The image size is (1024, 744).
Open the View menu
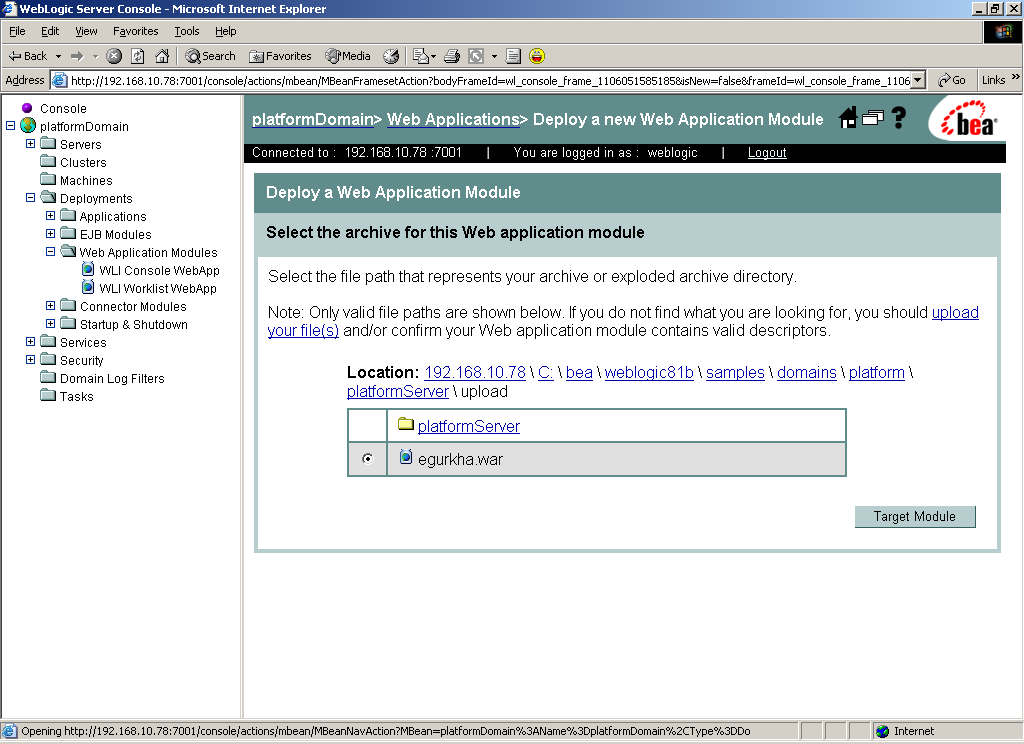(86, 31)
